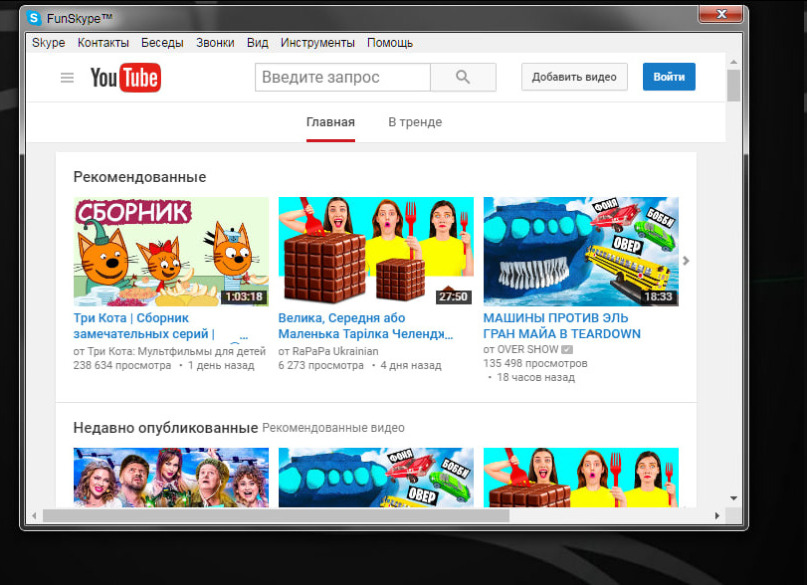Click the Skype icon in title bar

click(x=34, y=17)
